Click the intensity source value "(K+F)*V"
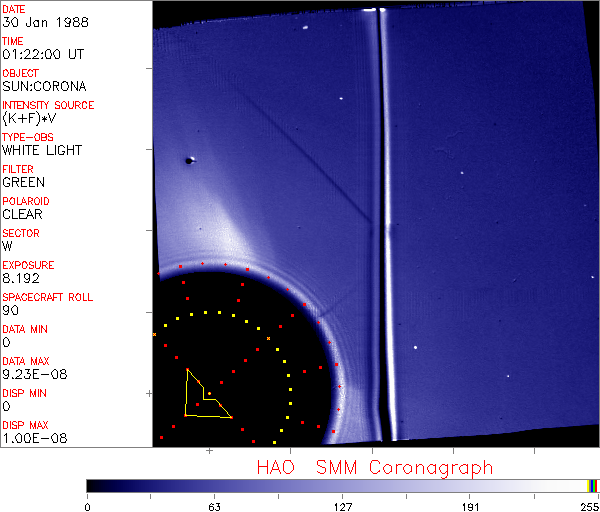This screenshot has height=512, width=600. point(29,119)
